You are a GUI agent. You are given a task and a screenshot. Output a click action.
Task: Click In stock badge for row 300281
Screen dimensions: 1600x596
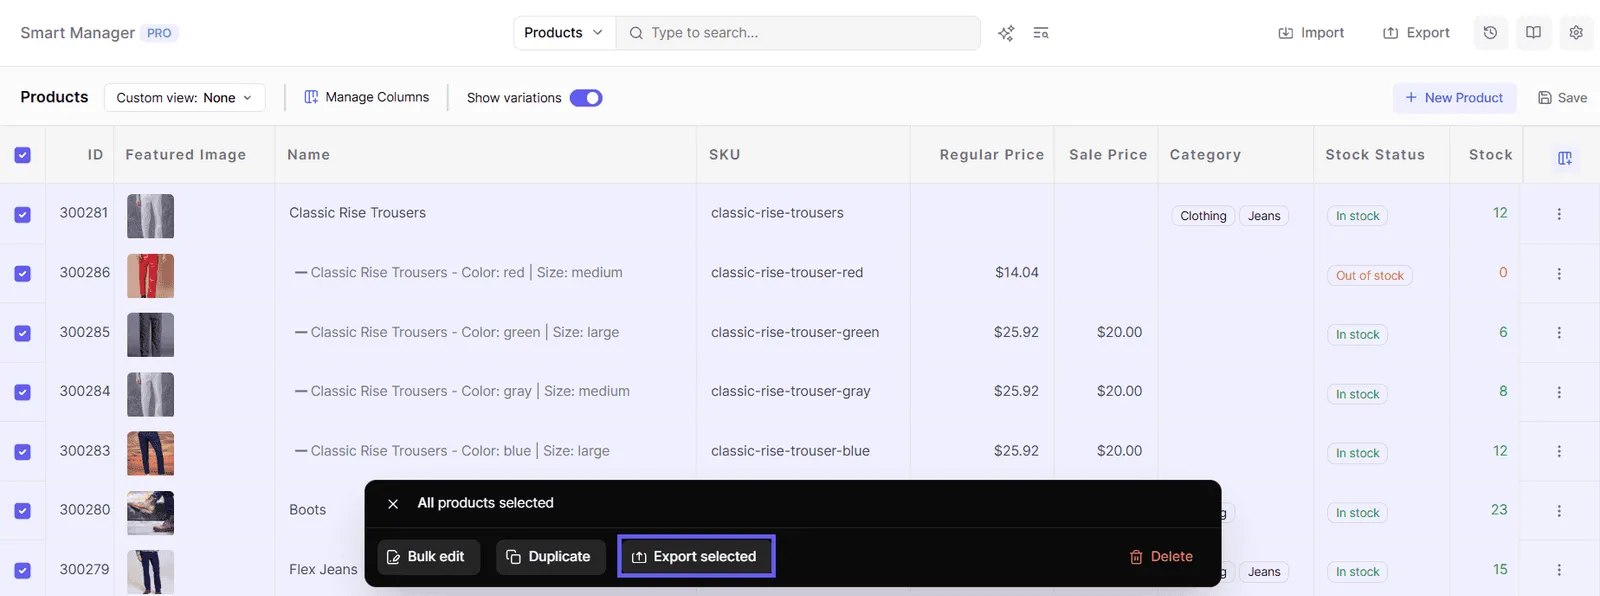click(1357, 216)
